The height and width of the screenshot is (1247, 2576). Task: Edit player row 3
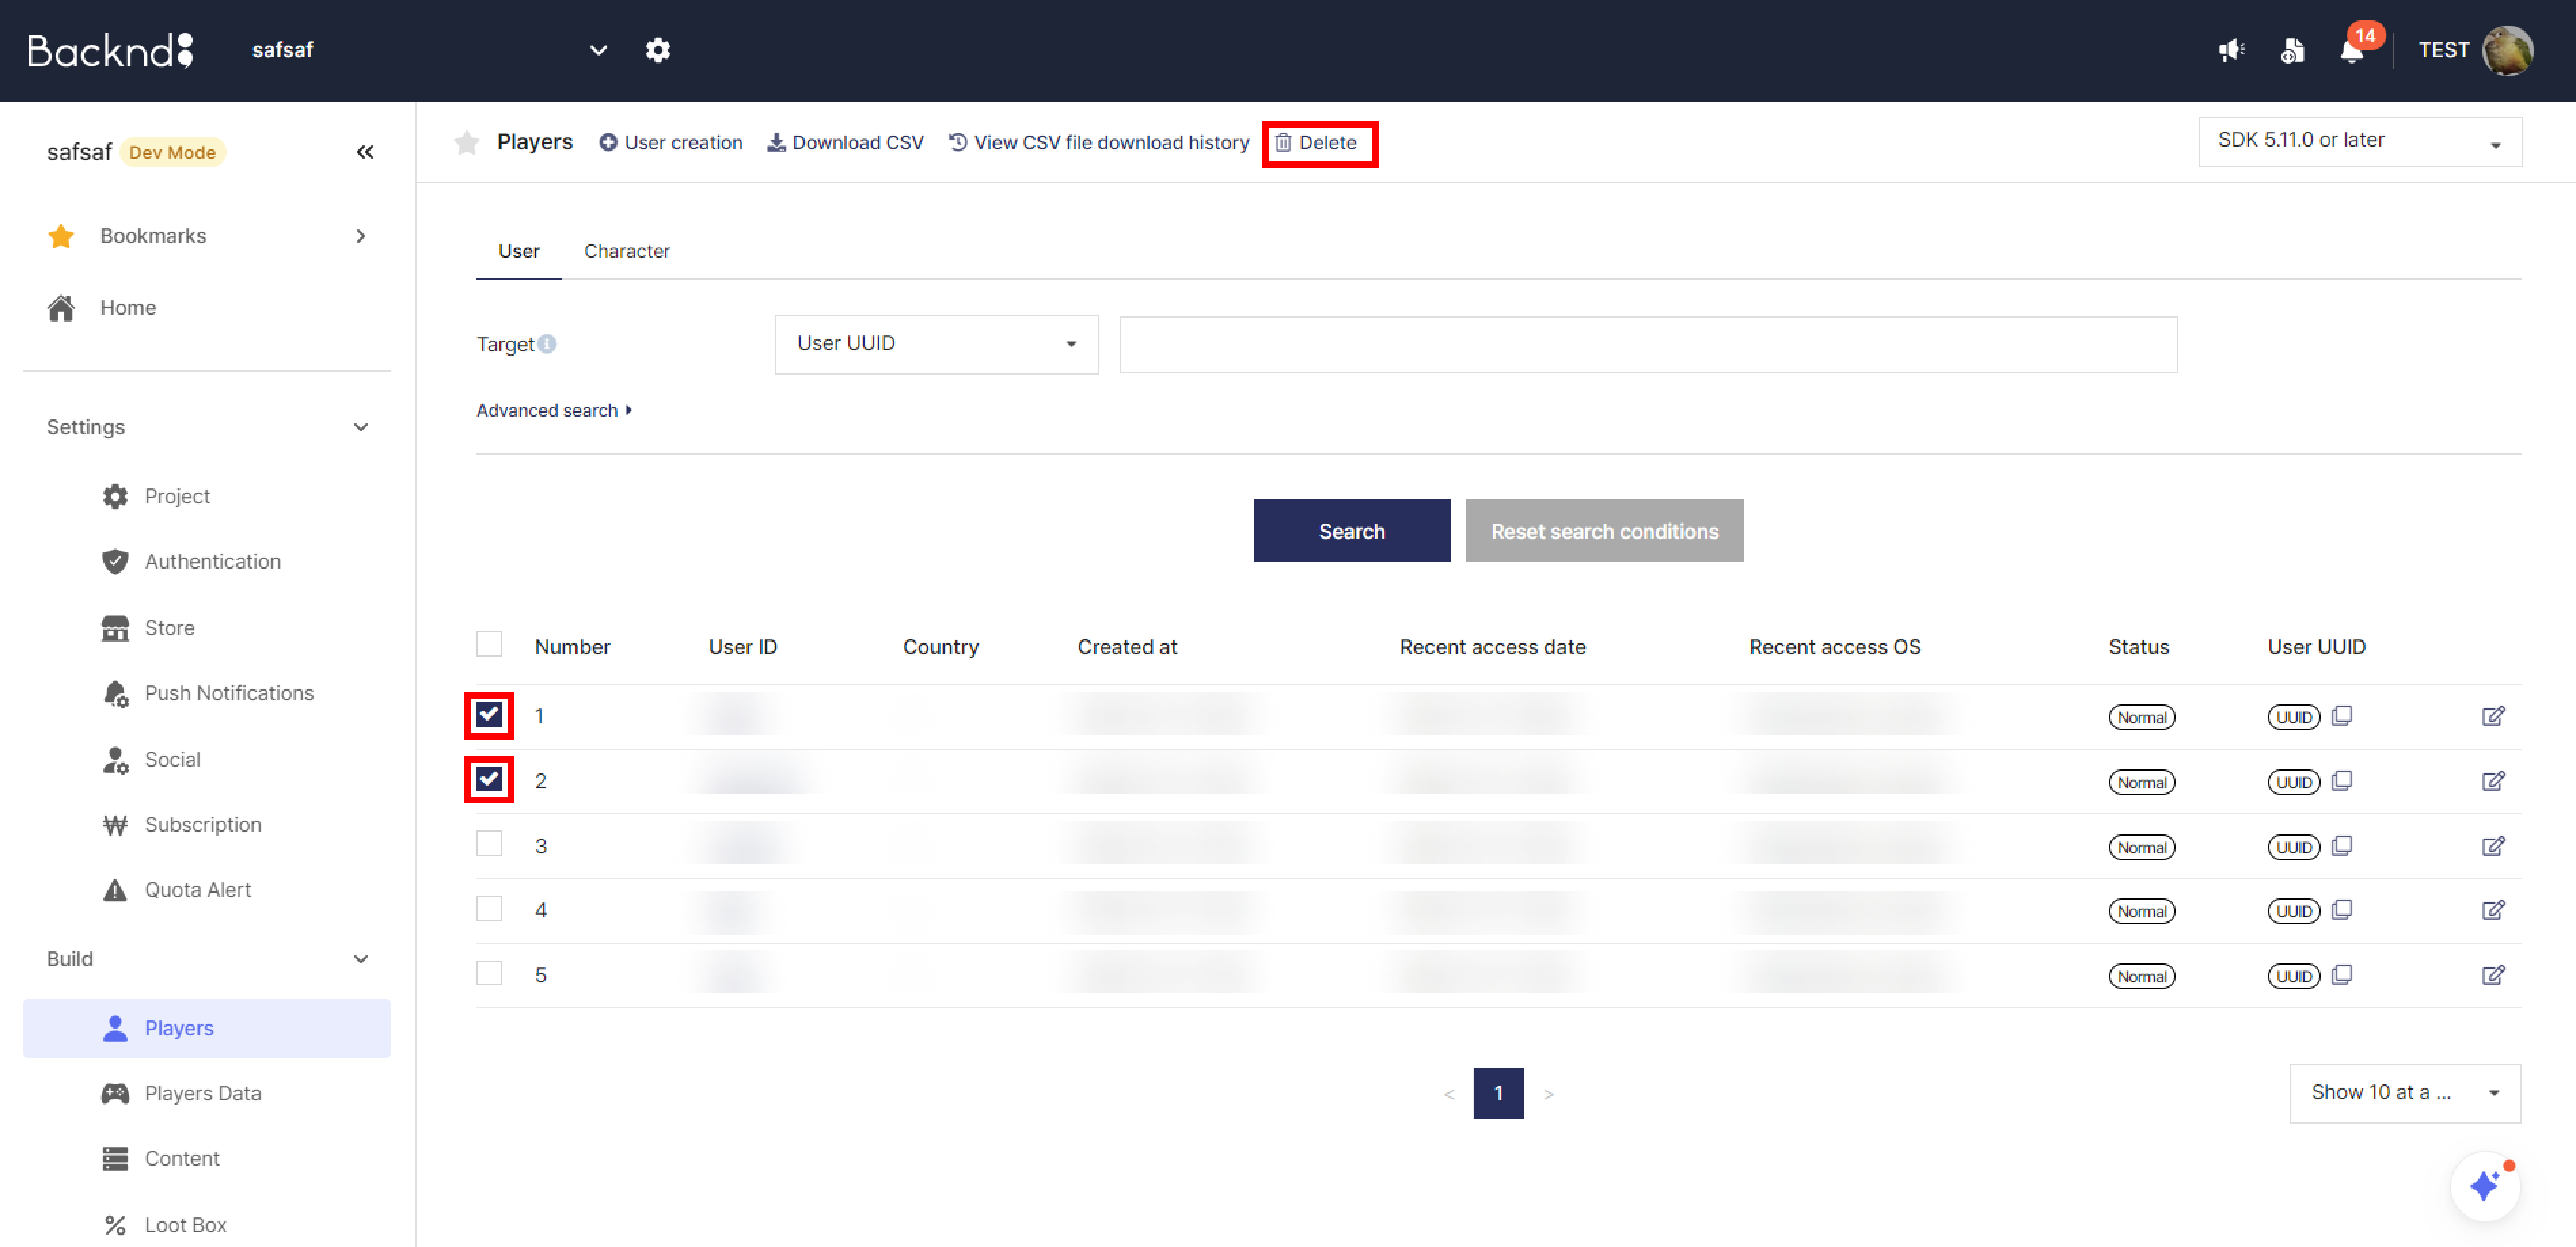click(x=2493, y=846)
